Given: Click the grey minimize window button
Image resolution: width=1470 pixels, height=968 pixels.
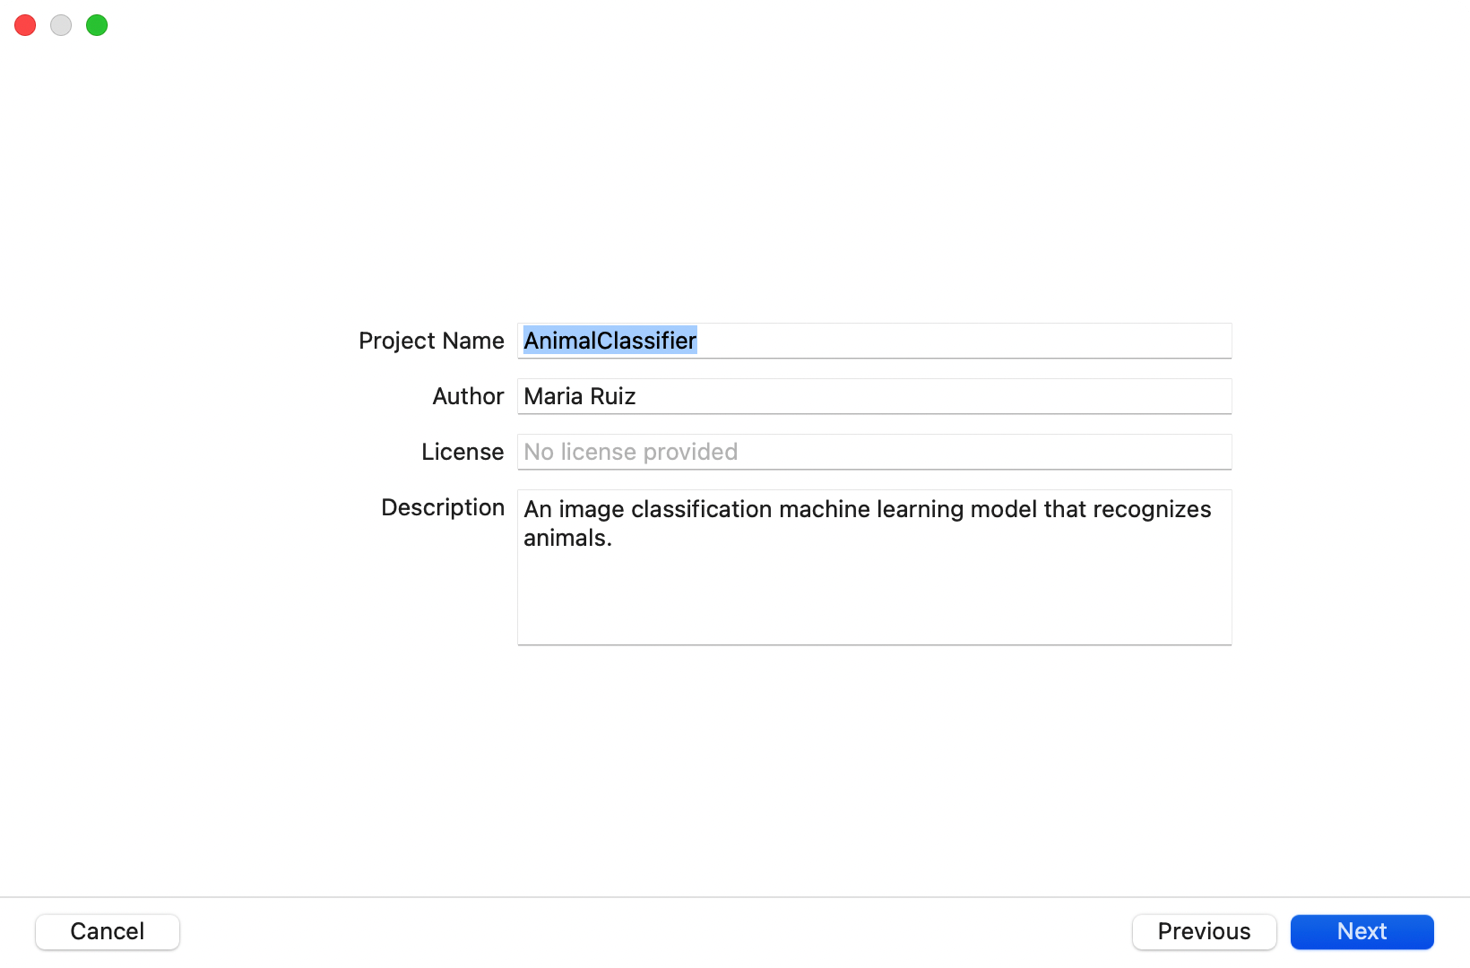Looking at the screenshot, I should pyautogui.click(x=61, y=25).
